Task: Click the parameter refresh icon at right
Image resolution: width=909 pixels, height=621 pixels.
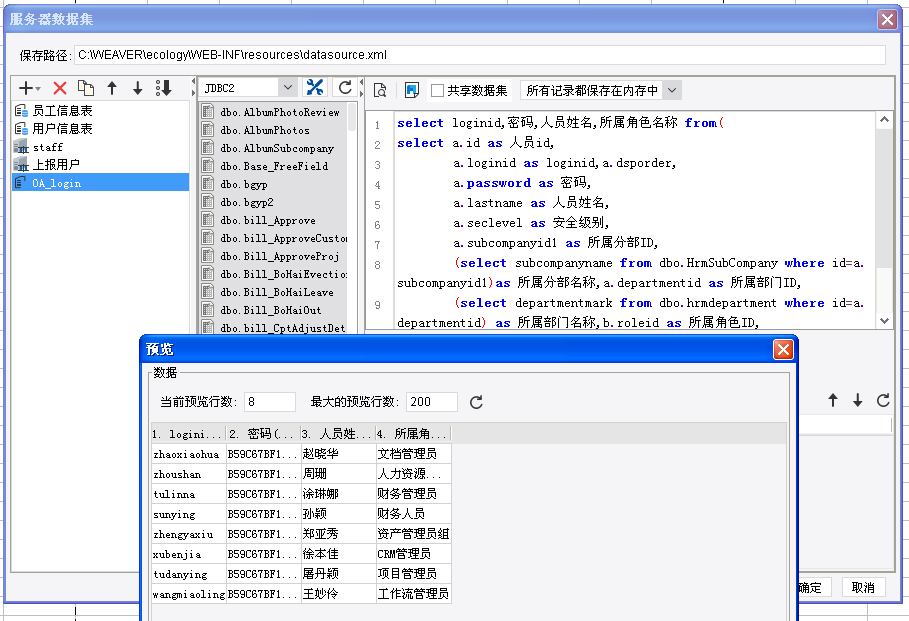Action: tap(883, 400)
